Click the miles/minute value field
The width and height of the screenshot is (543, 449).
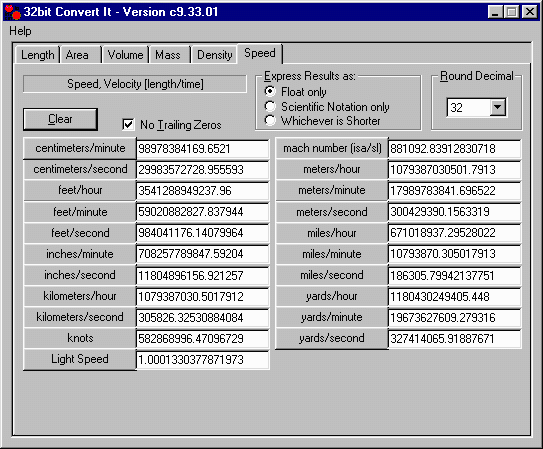tap(455, 254)
